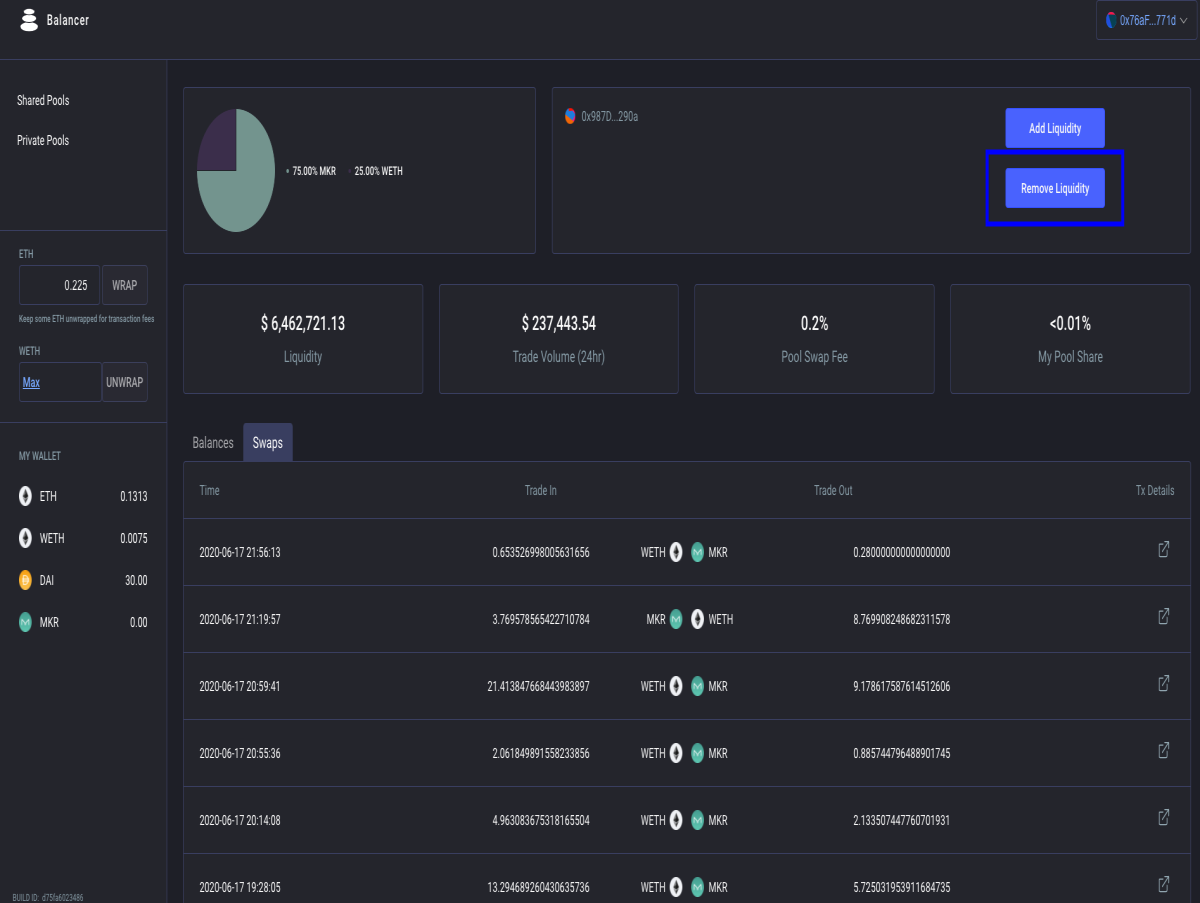Switch to the Balances tab
1200x903 pixels.
[x=213, y=442]
